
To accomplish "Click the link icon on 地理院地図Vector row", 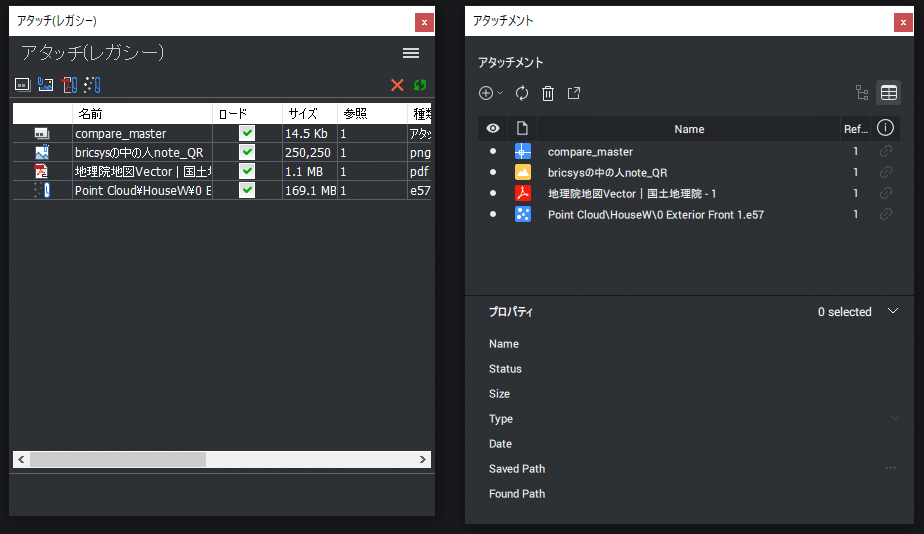I will 885,193.
